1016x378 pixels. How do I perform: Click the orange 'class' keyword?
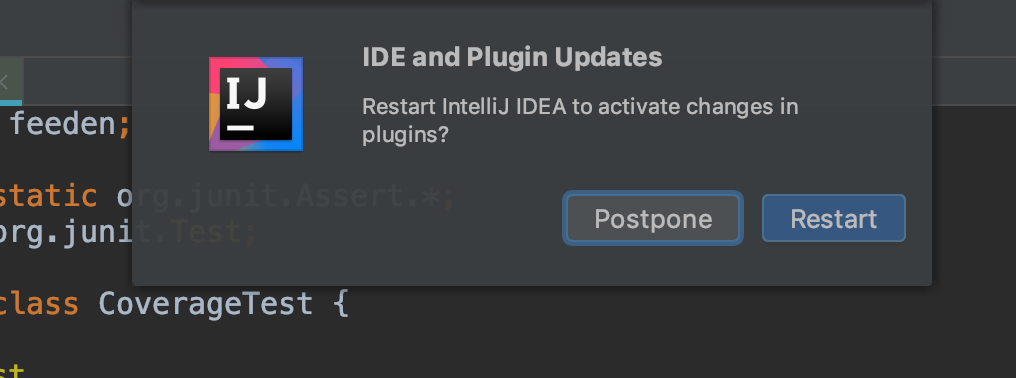click(x=39, y=303)
